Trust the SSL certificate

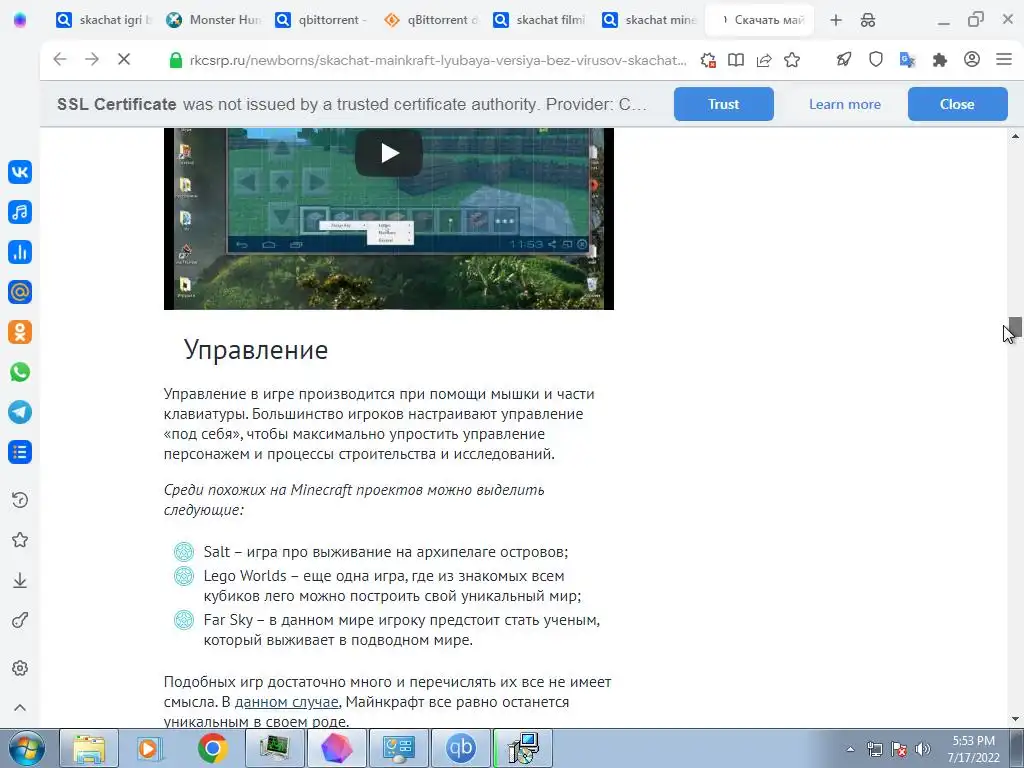point(724,104)
